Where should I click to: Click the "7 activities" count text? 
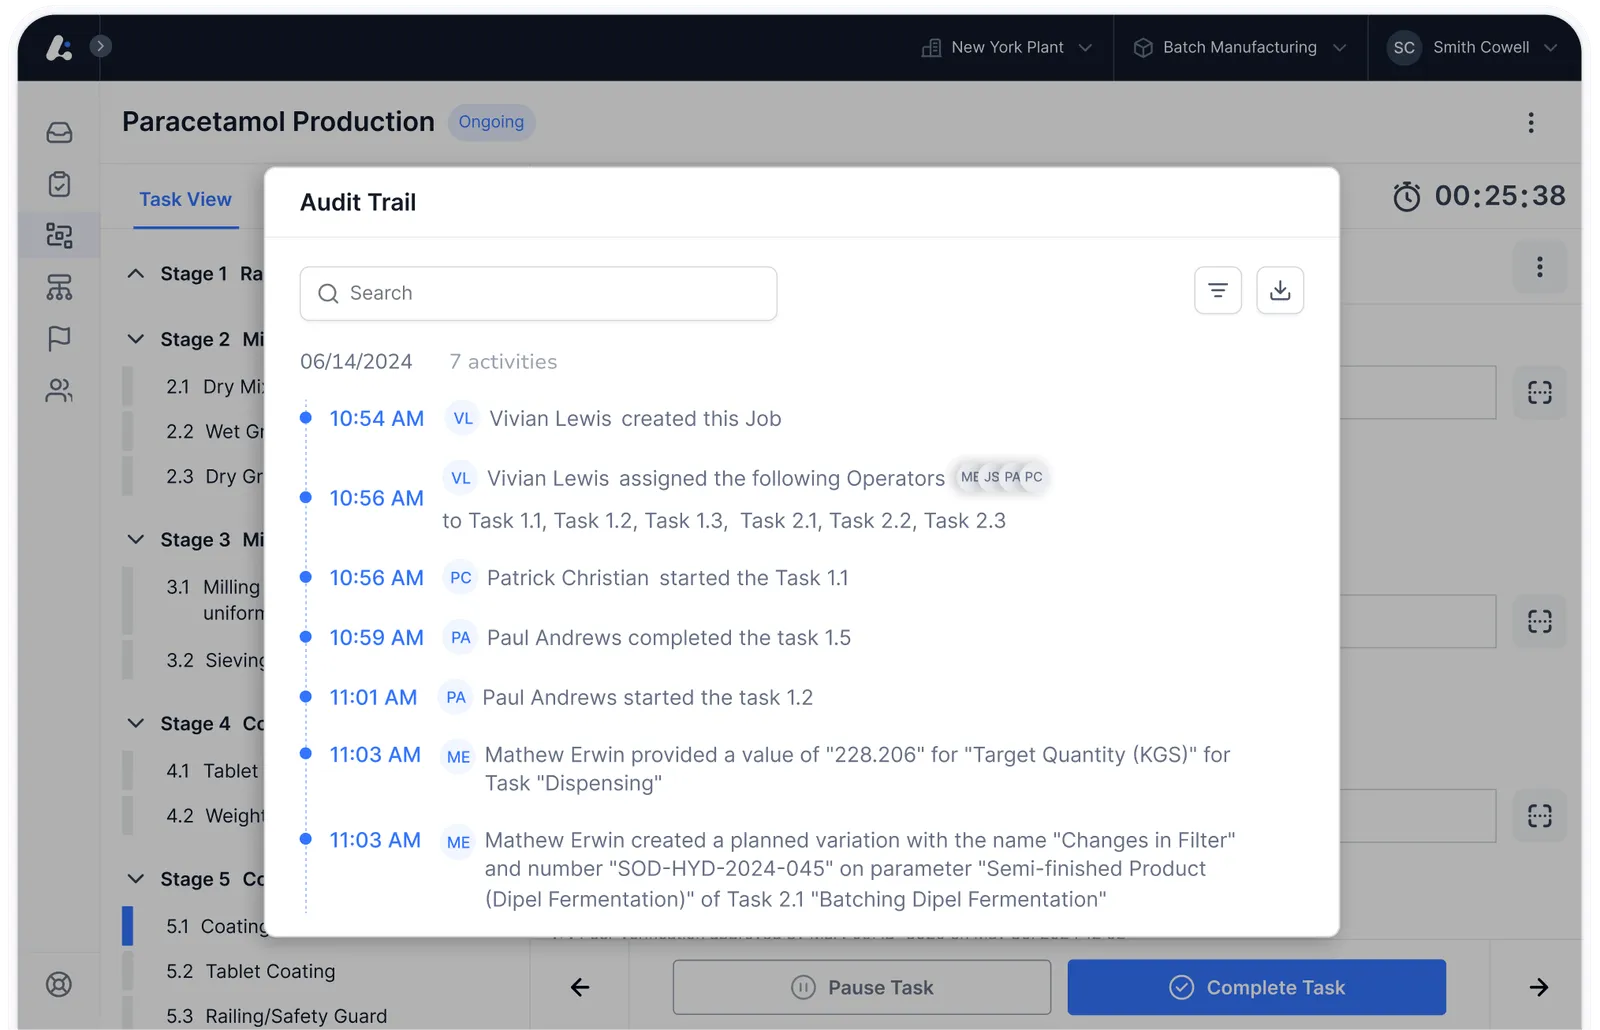(503, 362)
